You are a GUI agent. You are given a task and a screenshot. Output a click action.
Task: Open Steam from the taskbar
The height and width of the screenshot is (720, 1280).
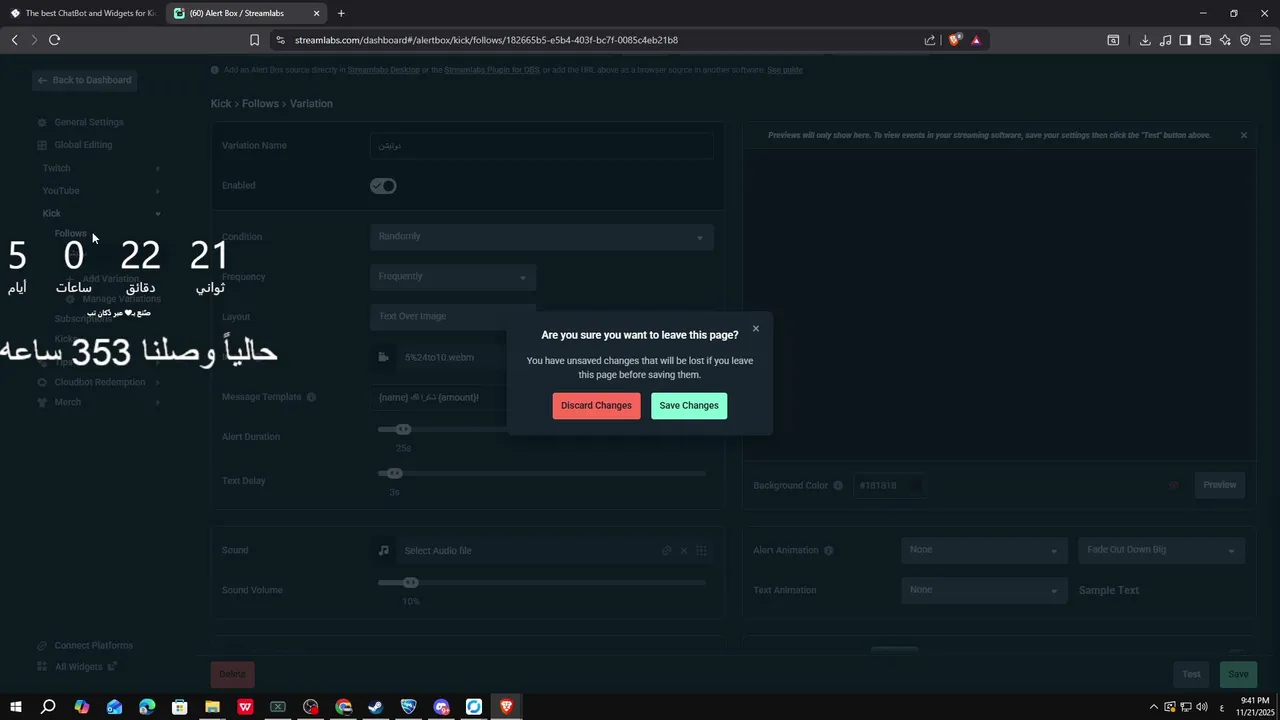click(376, 707)
